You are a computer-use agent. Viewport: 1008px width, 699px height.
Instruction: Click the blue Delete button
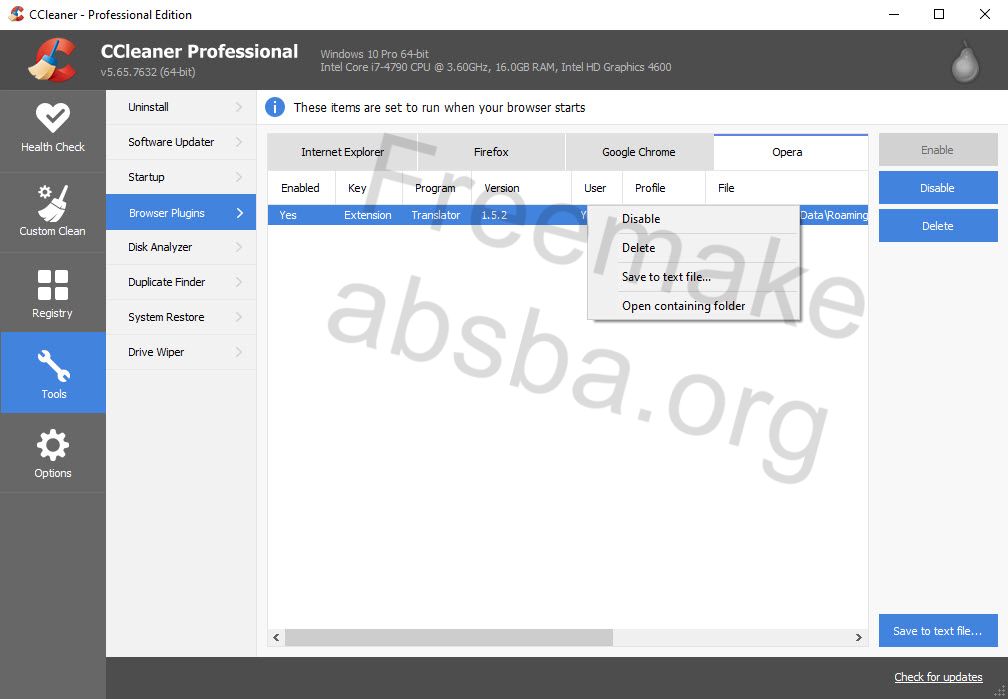938,226
